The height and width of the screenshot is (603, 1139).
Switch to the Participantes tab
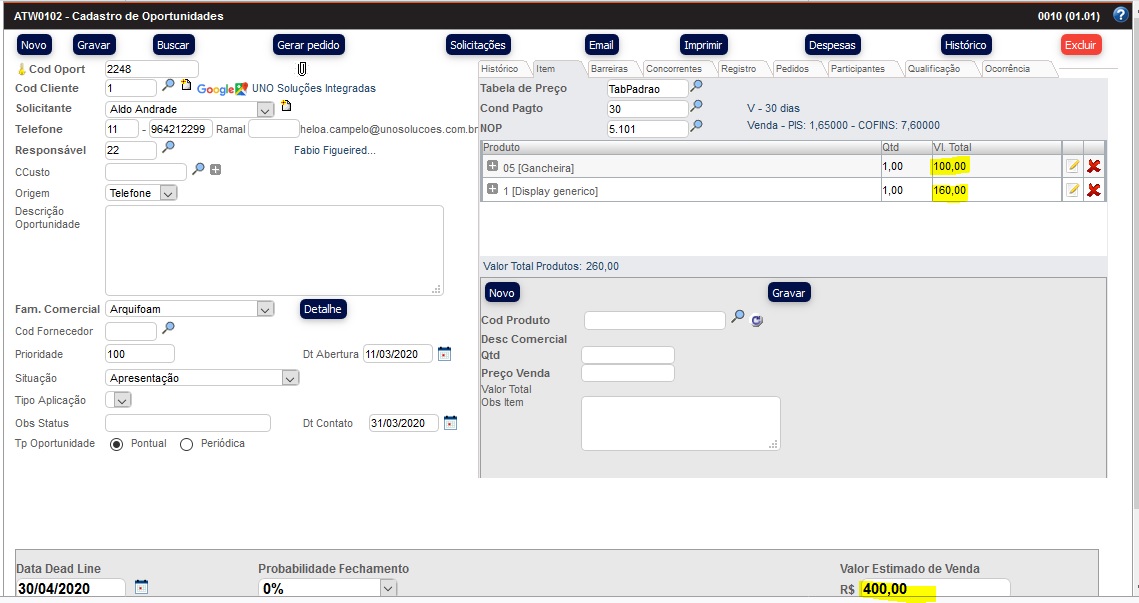coord(858,69)
